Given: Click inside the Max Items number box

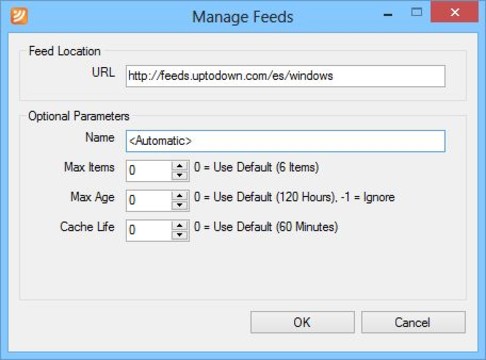Looking at the screenshot, I should (149, 171).
